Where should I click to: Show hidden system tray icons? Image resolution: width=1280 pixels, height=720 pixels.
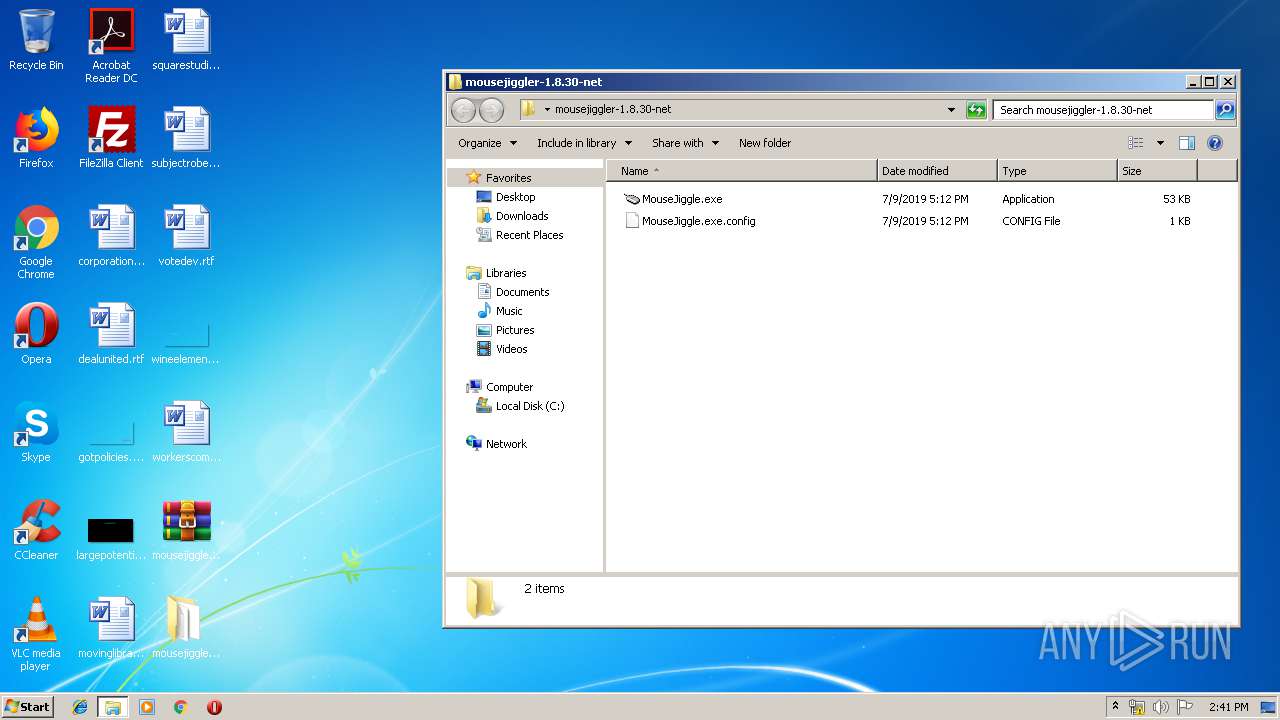point(1115,707)
